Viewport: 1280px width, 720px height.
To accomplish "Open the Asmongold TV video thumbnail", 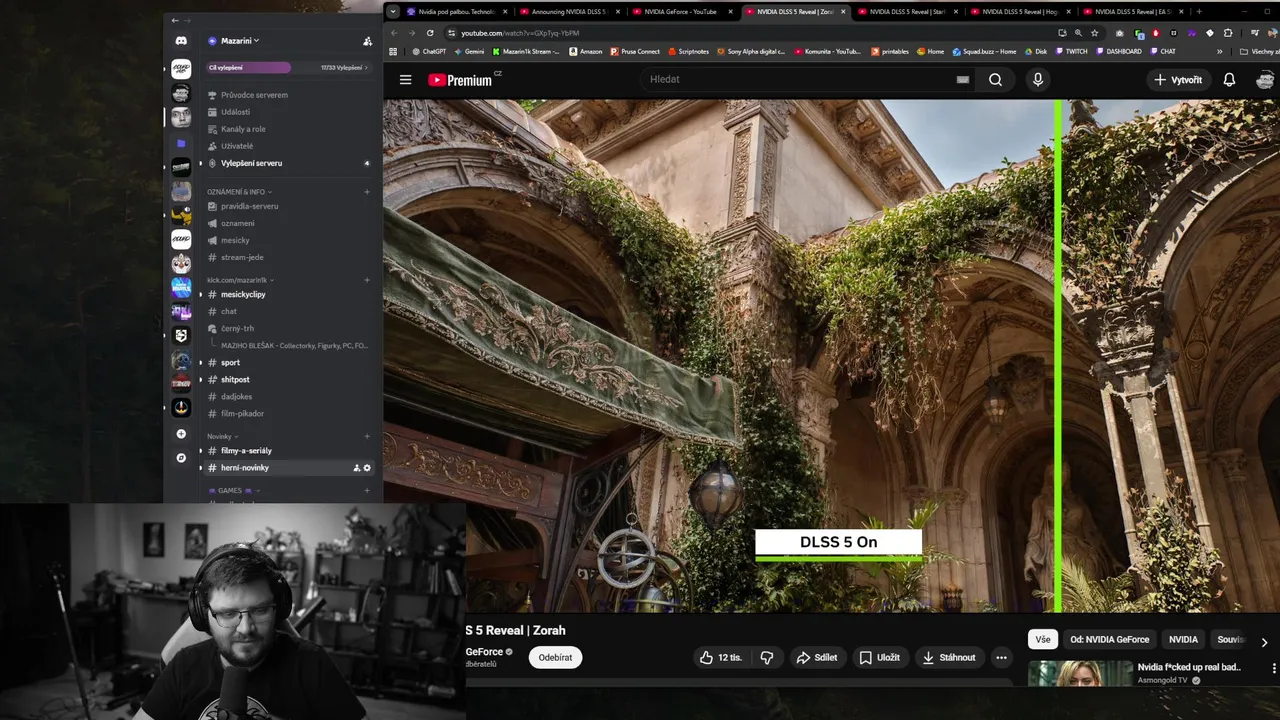I will [1080, 673].
